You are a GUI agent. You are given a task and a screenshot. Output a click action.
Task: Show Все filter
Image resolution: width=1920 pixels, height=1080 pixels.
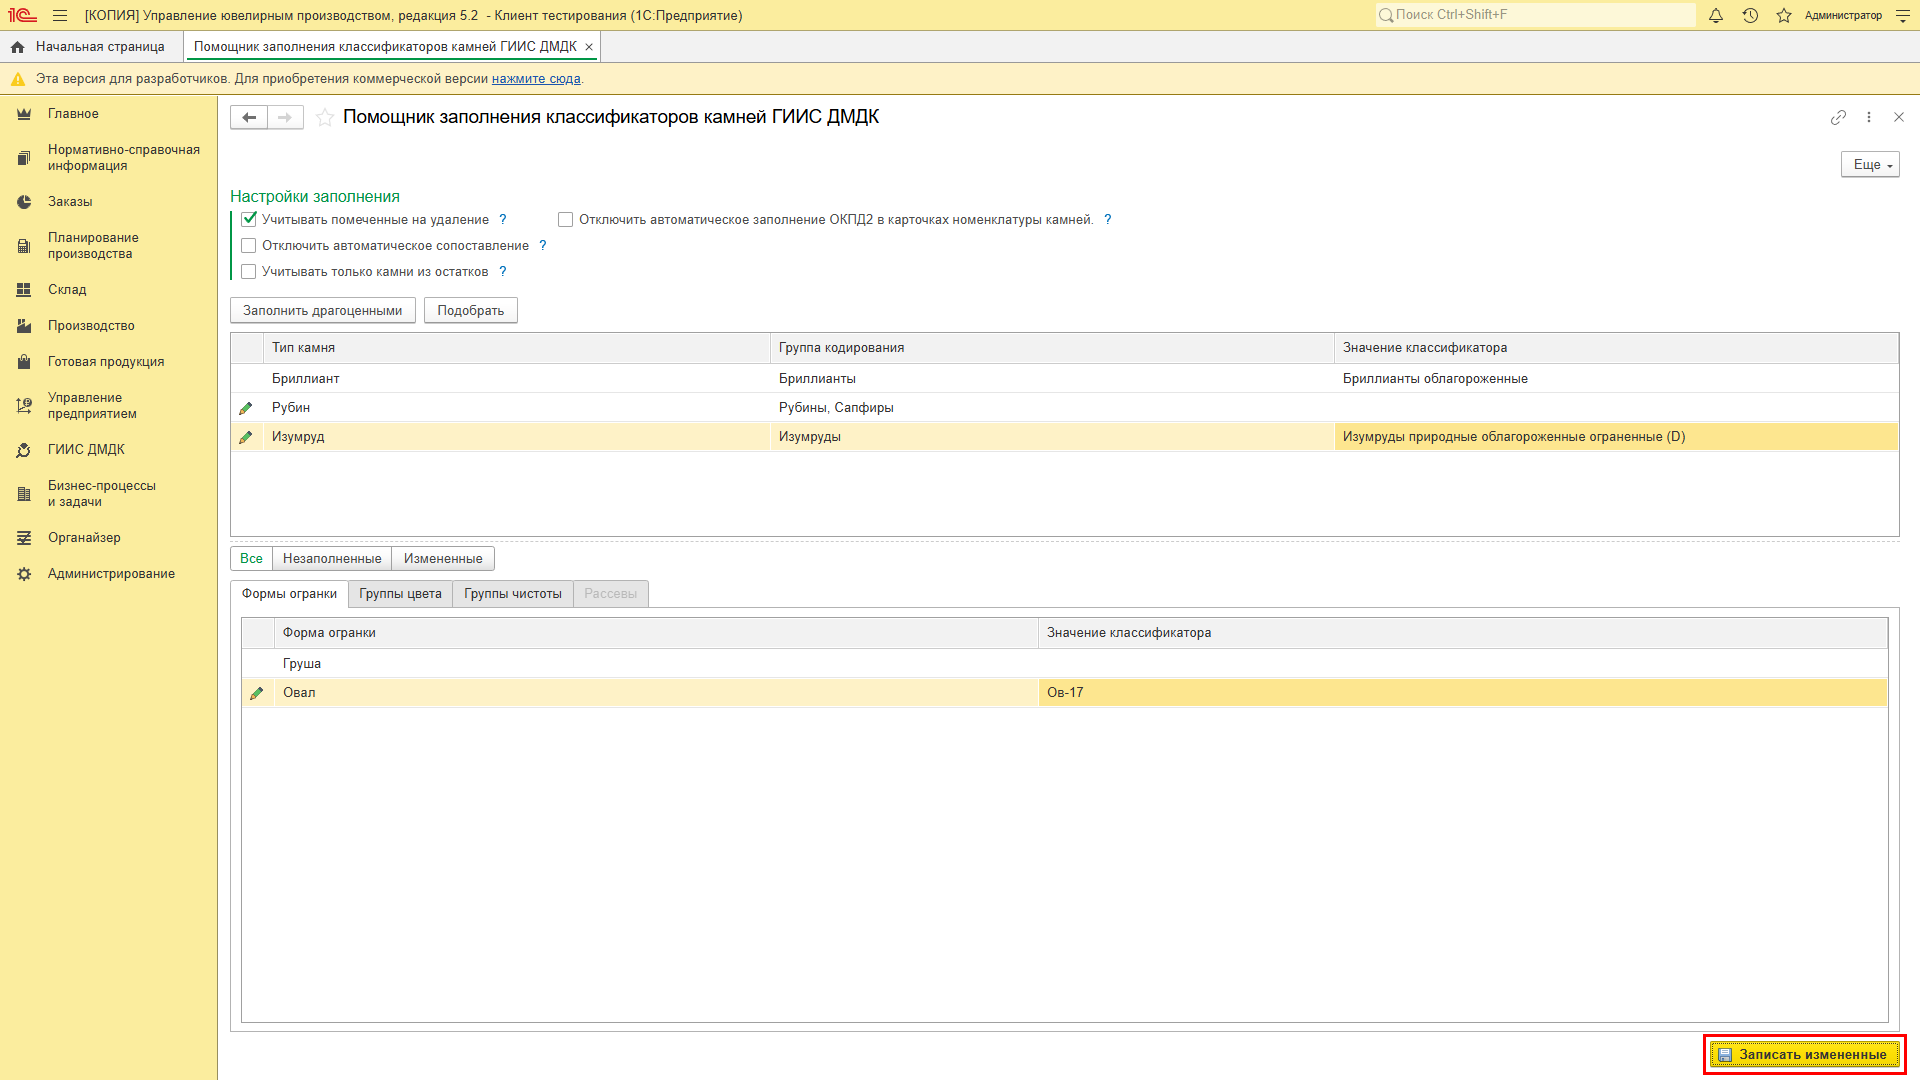pyautogui.click(x=251, y=559)
